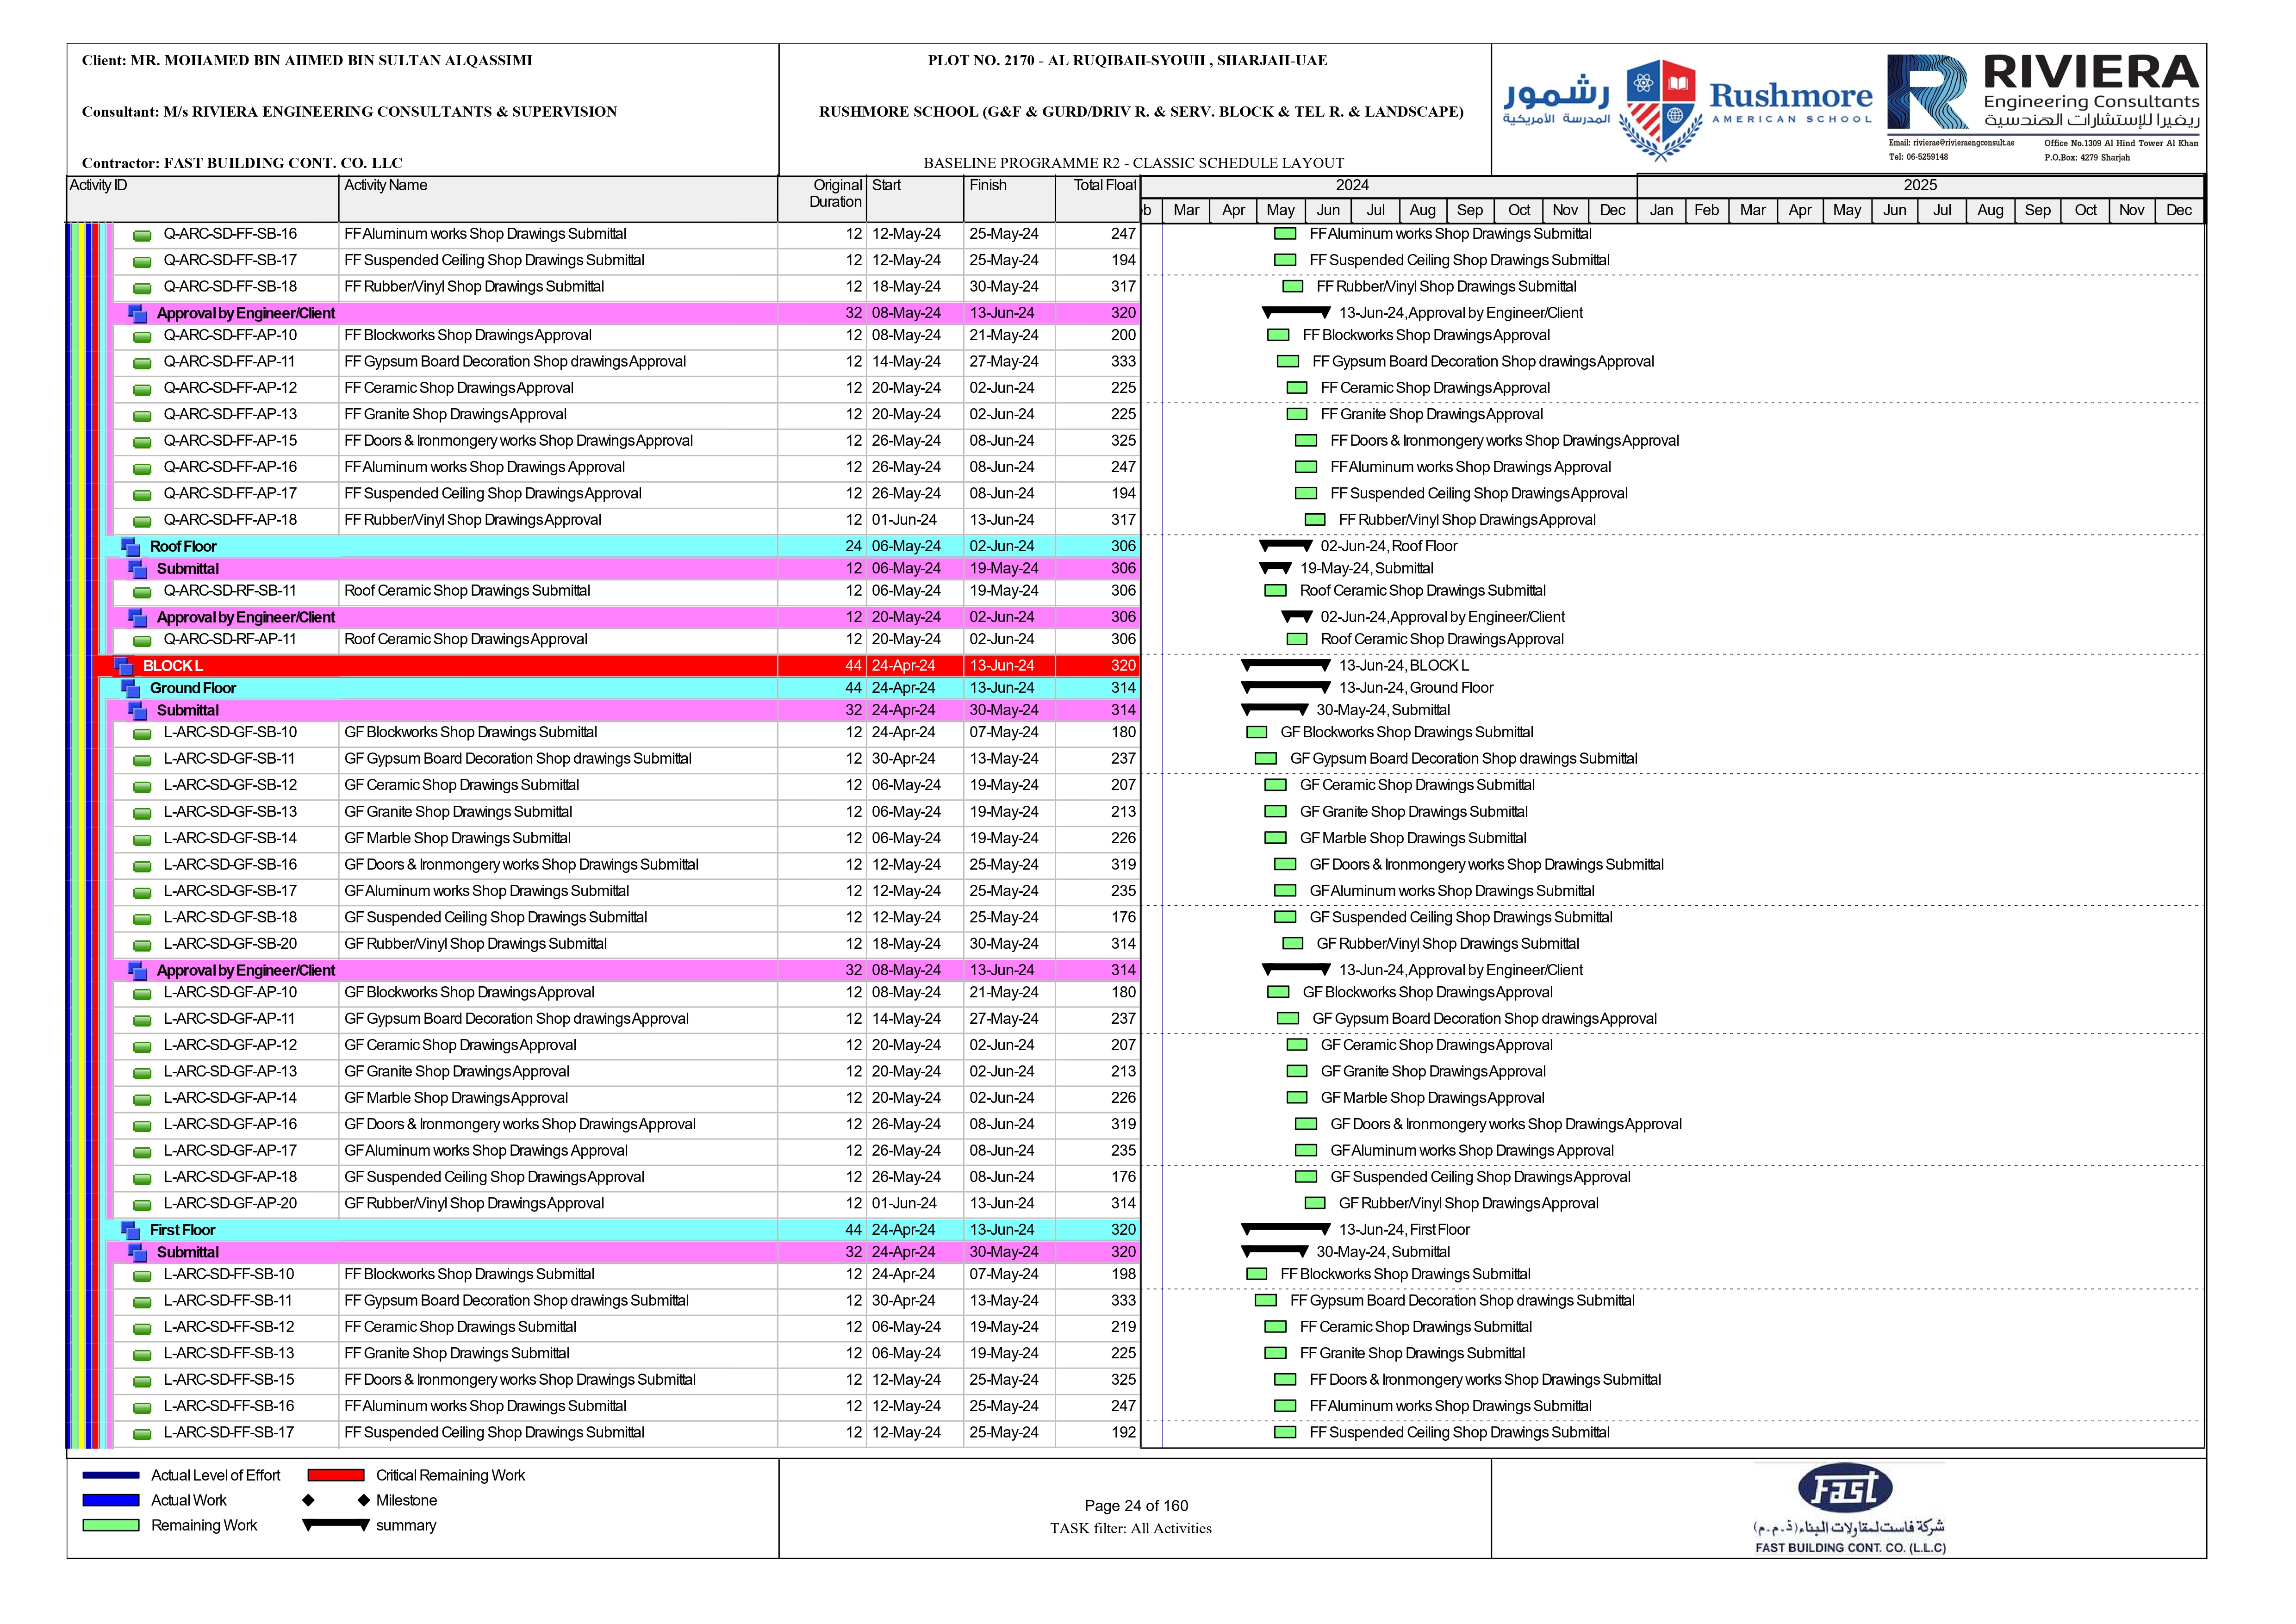Click the Start column header
The width and height of the screenshot is (2296, 1624).
[x=915, y=199]
